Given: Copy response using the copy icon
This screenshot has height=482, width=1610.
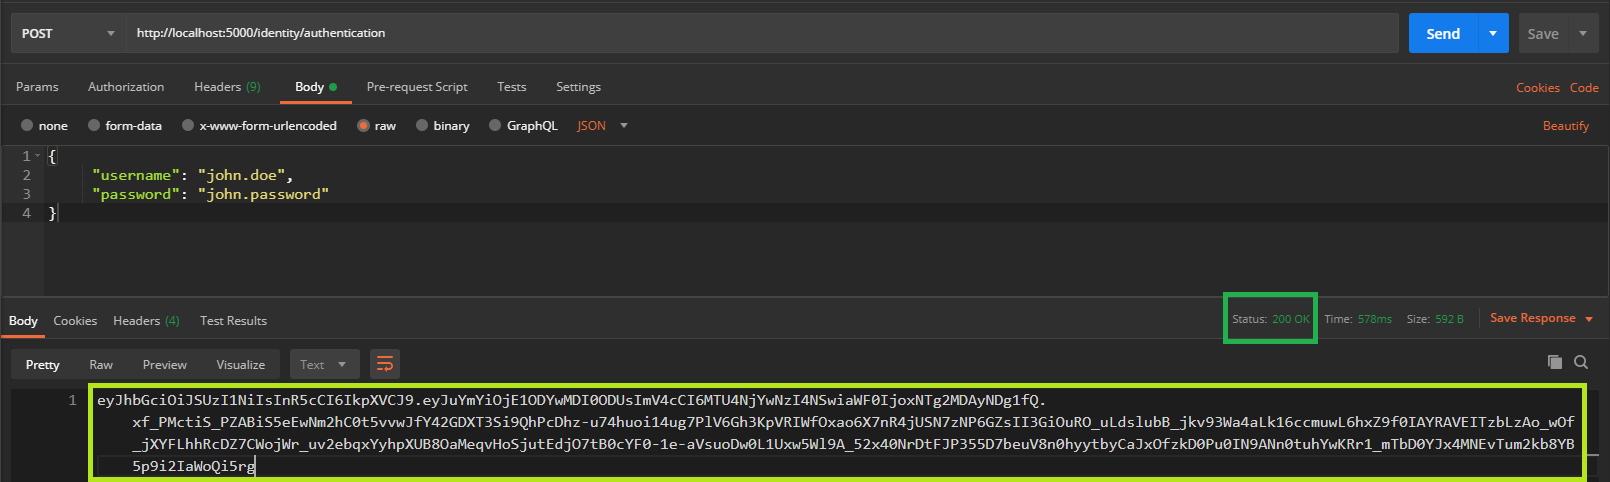Looking at the screenshot, I should click(x=1554, y=362).
